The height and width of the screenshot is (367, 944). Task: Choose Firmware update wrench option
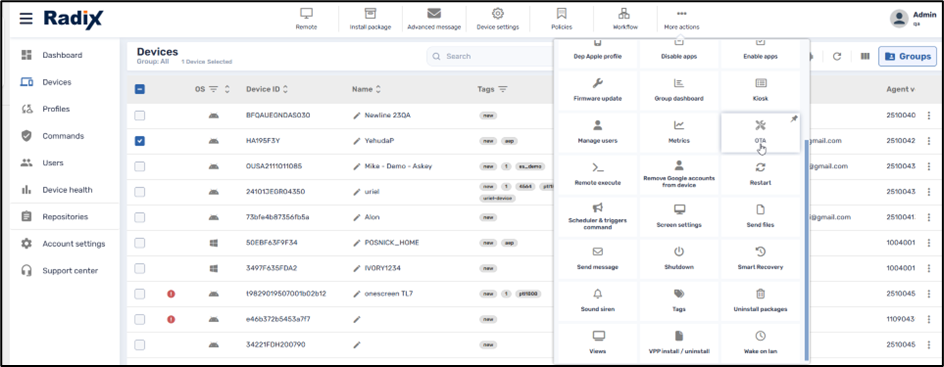(x=598, y=90)
